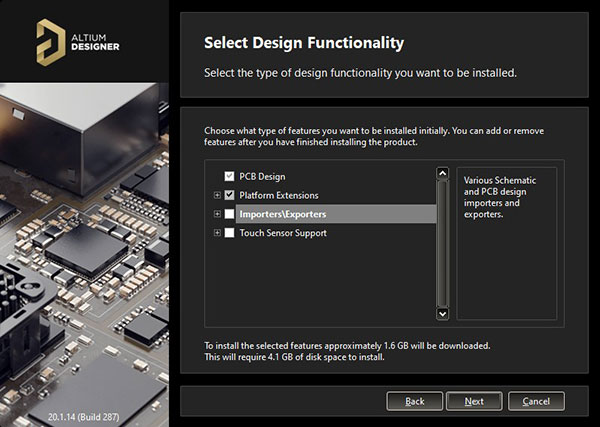Check the Touch Sensor Support checkbox

click(x=229, y=233)
